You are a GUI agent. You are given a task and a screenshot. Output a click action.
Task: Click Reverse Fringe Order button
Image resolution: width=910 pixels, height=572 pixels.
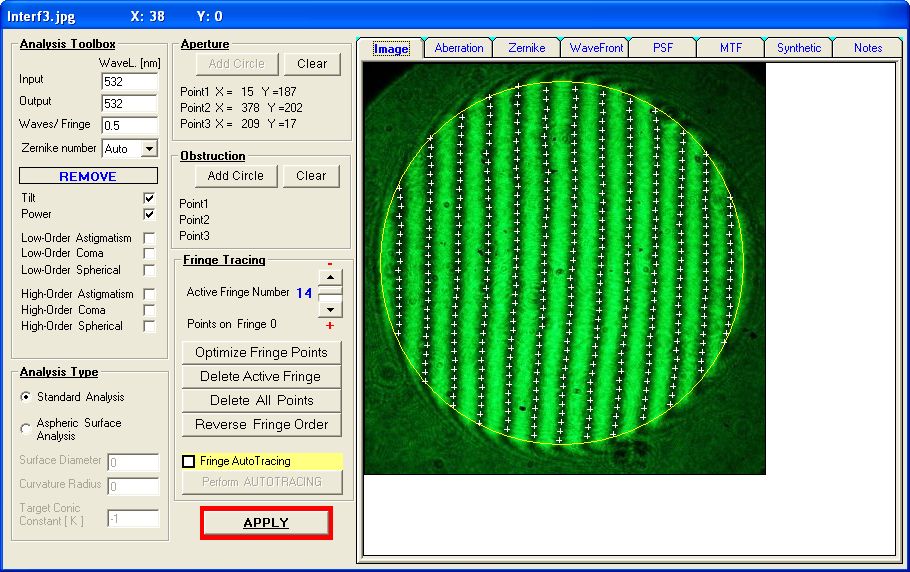261,425
